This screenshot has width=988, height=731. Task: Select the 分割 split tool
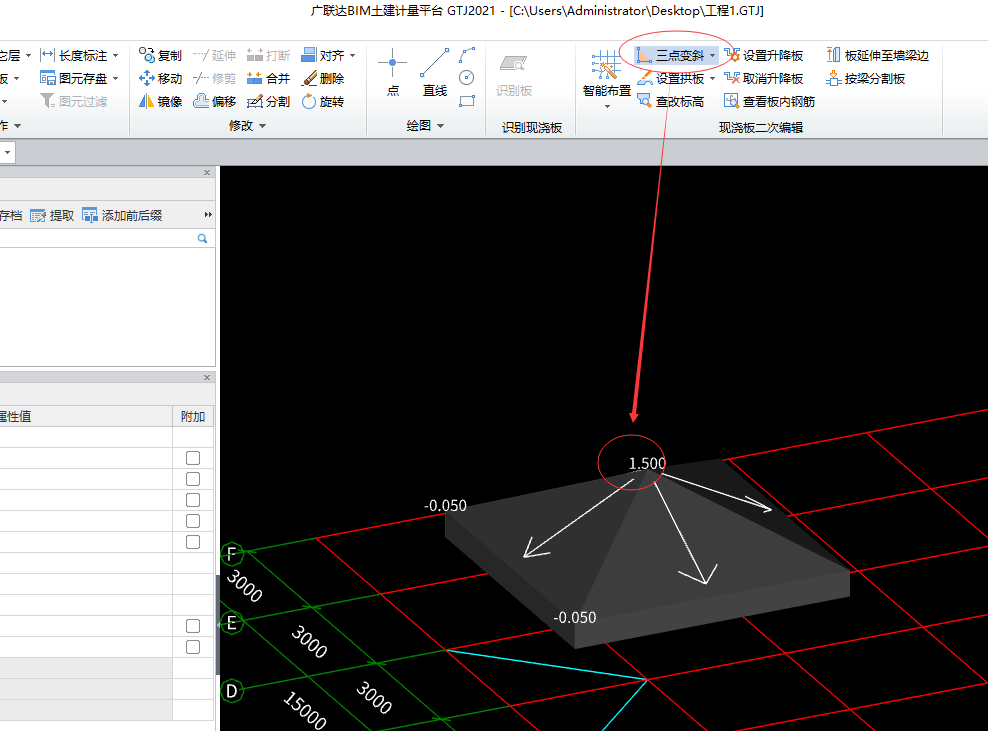pyautogui.click(x=268, y=101)
